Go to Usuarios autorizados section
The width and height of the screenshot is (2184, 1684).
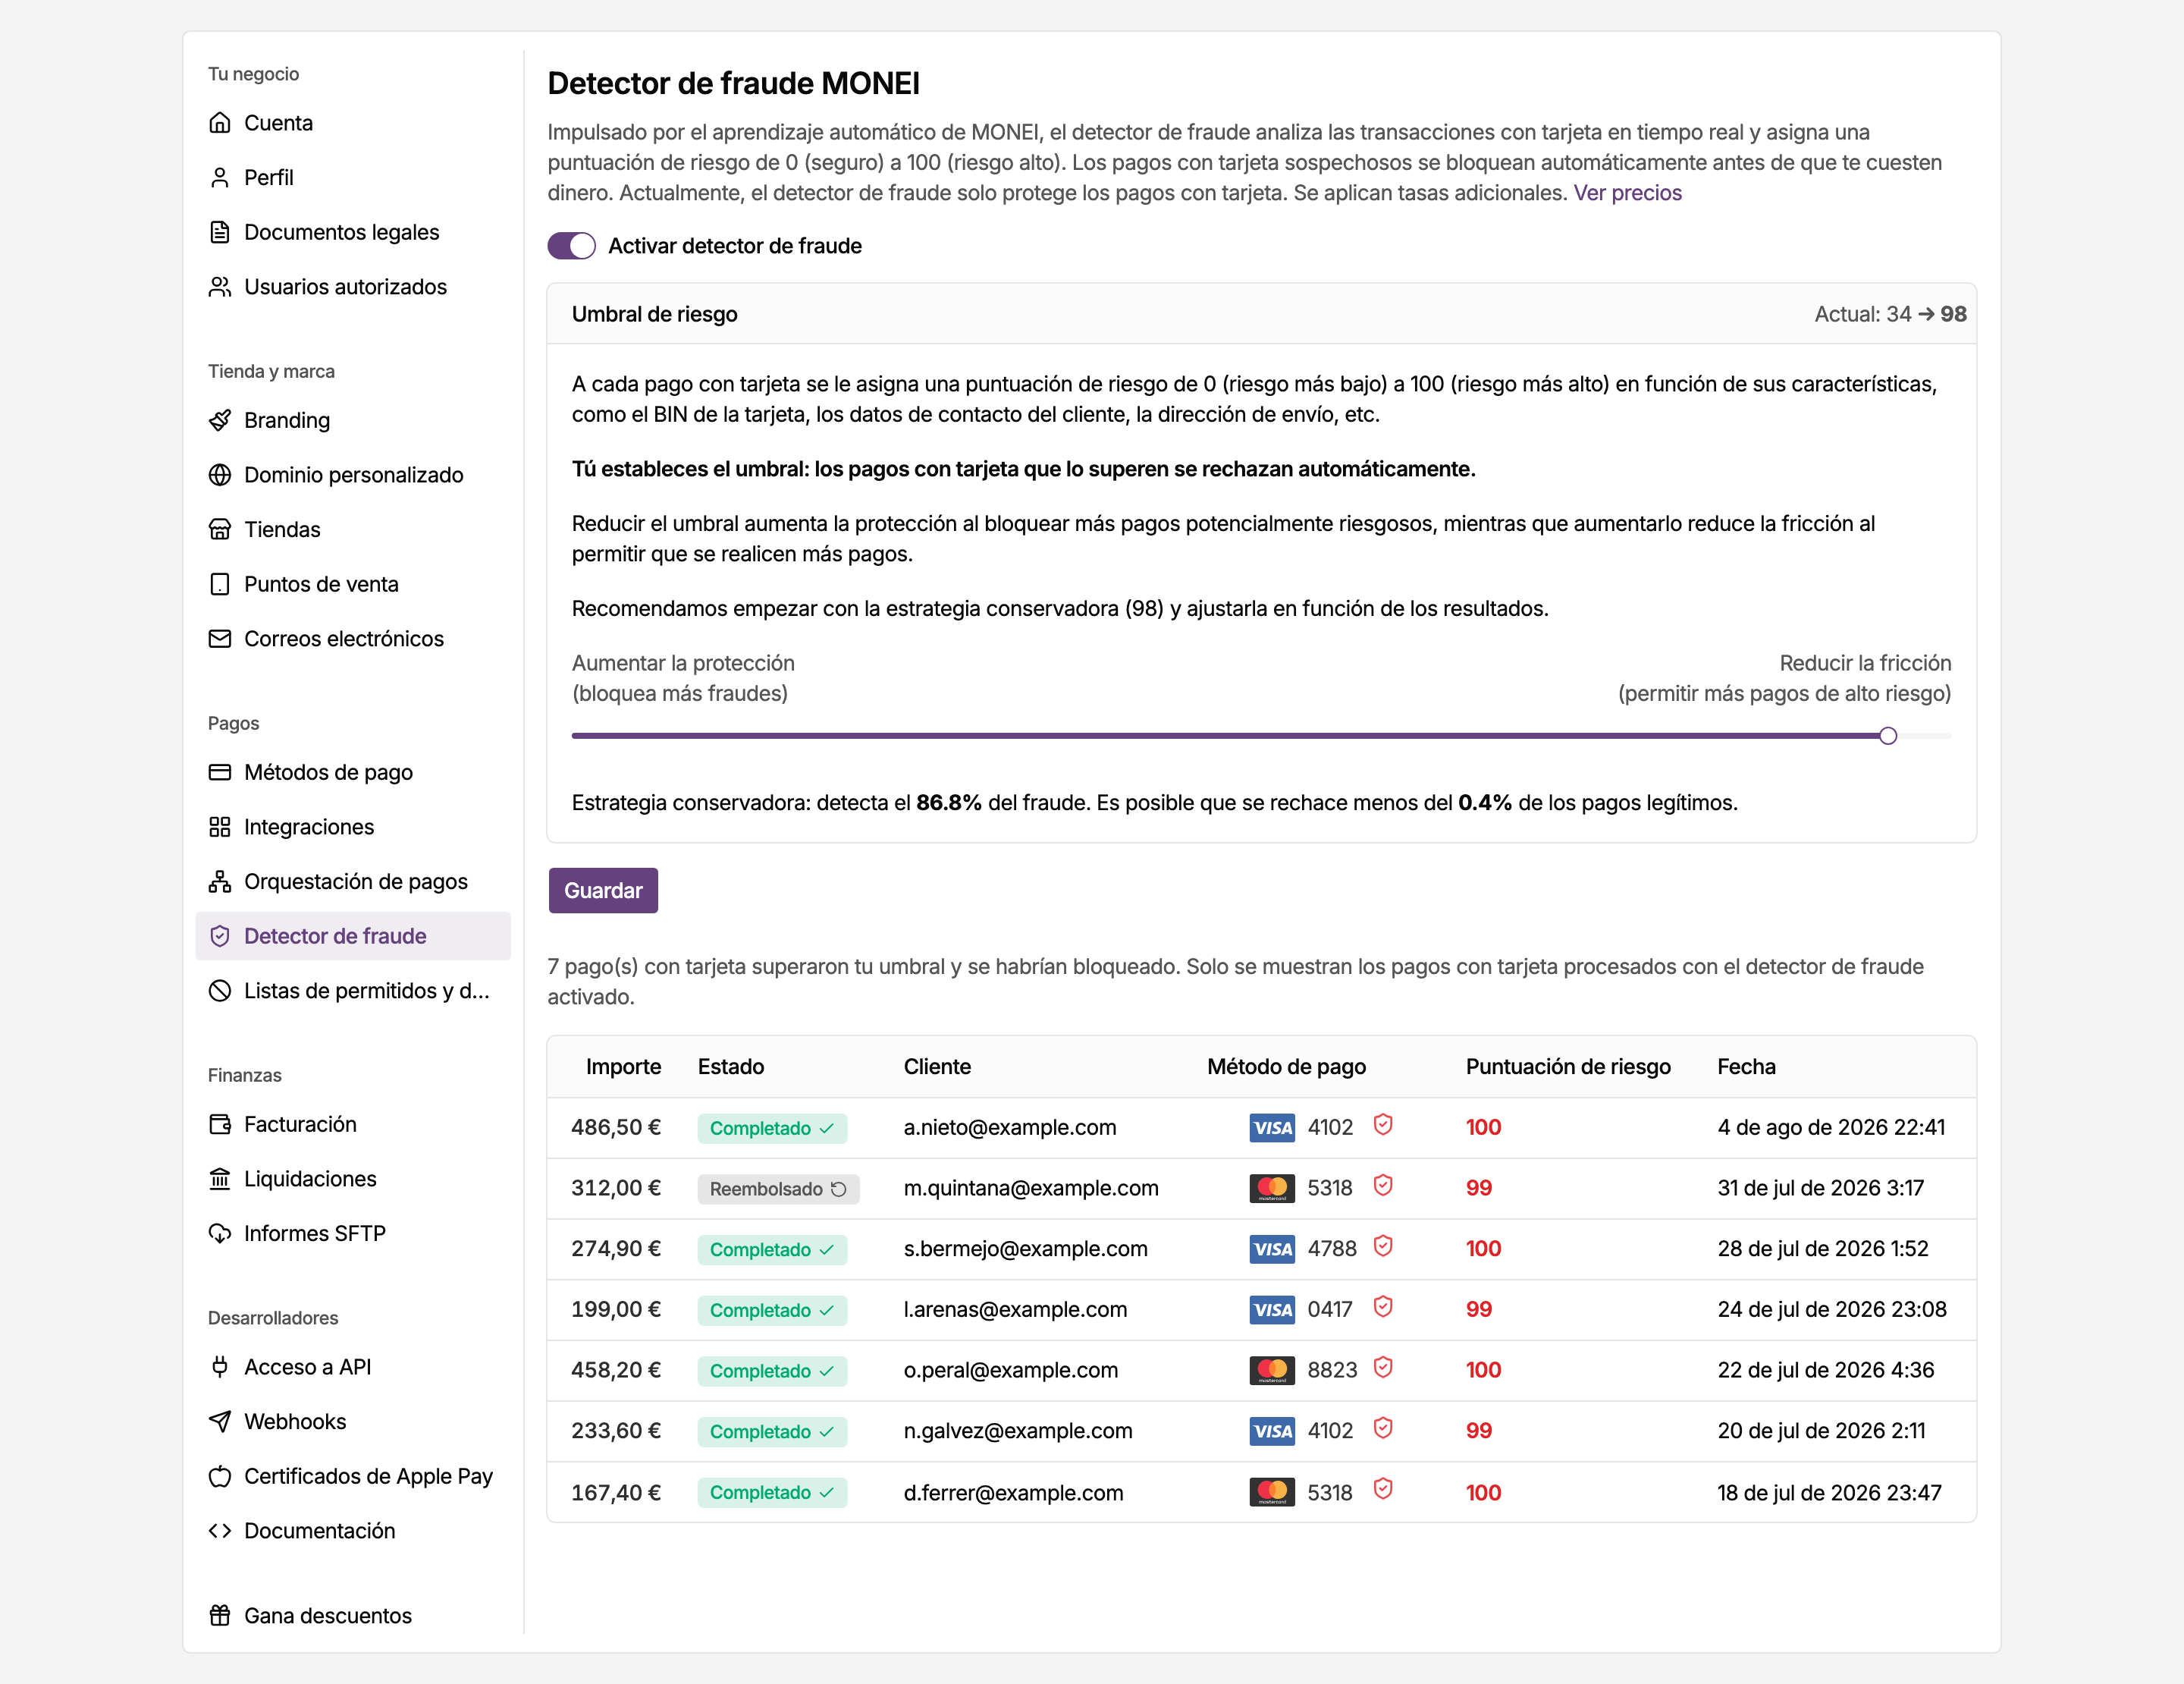[x=353, y=287]
